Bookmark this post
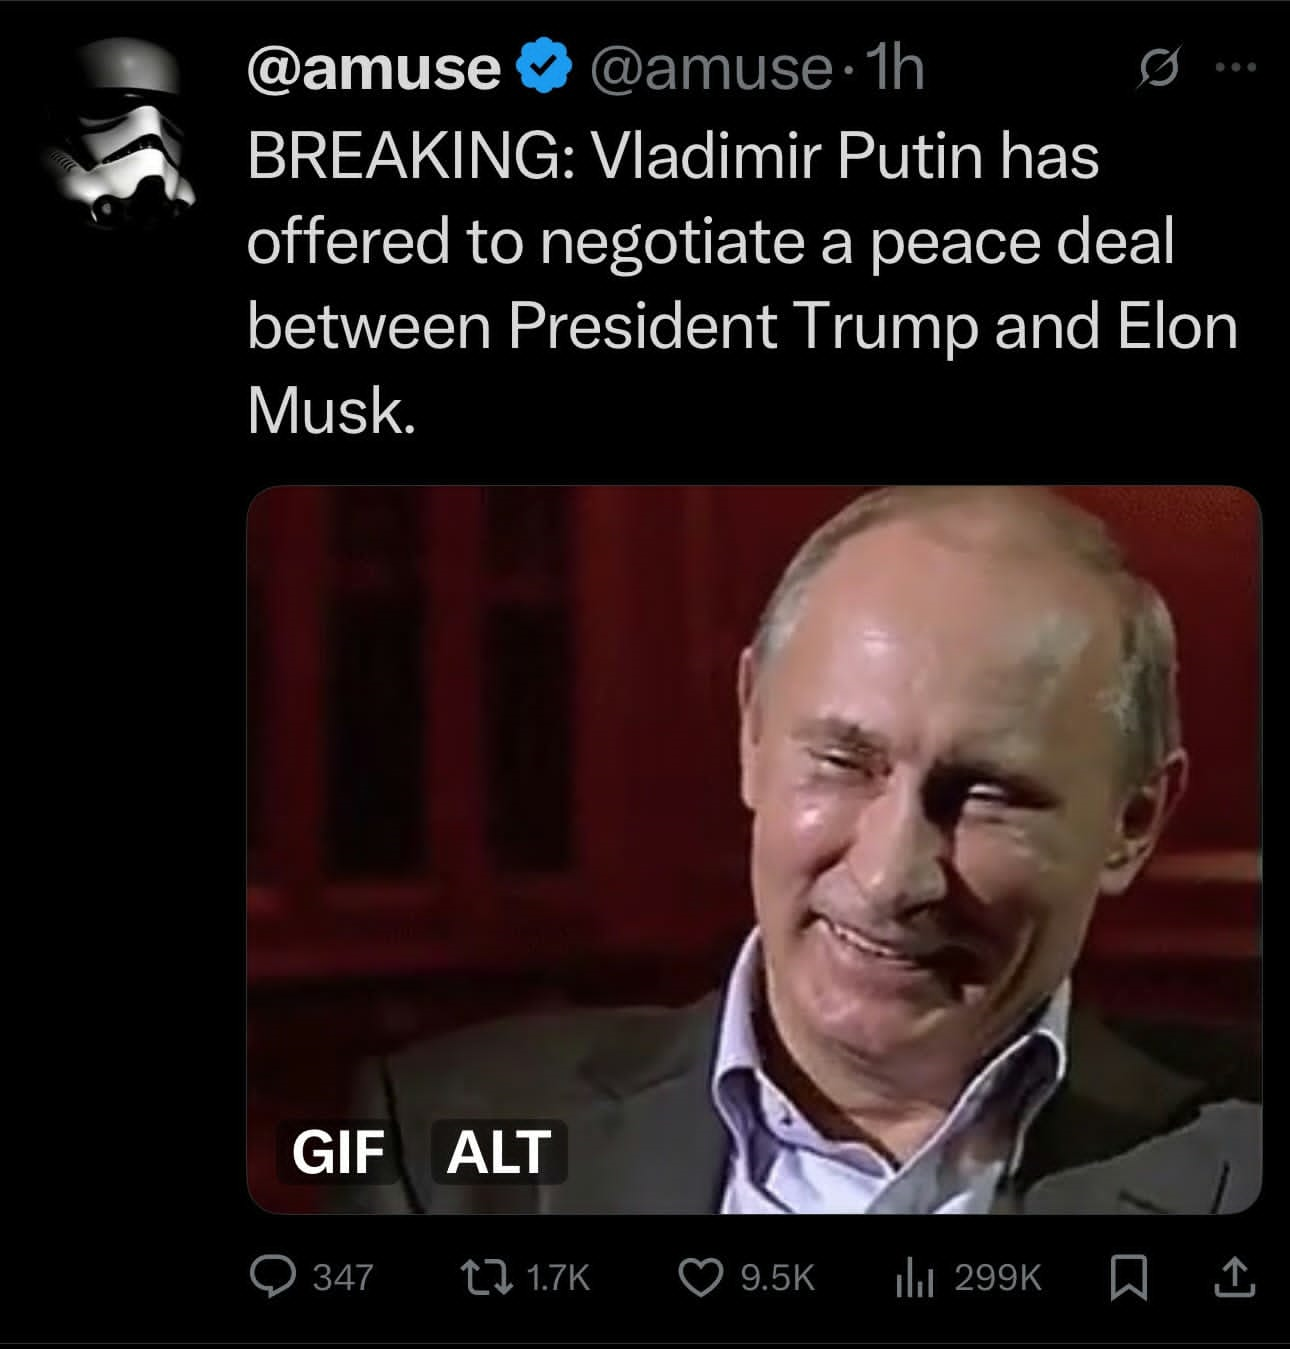 (1129, 1276)
